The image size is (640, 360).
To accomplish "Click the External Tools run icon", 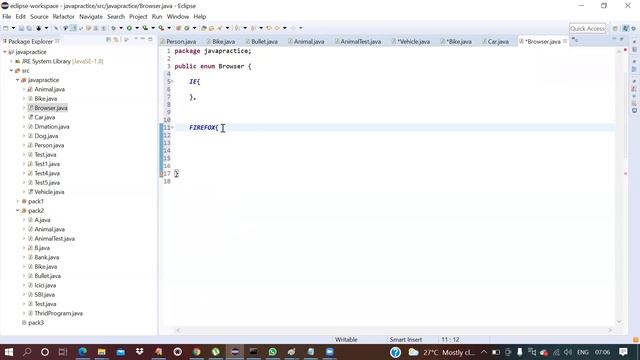I will tap(161, 28).
